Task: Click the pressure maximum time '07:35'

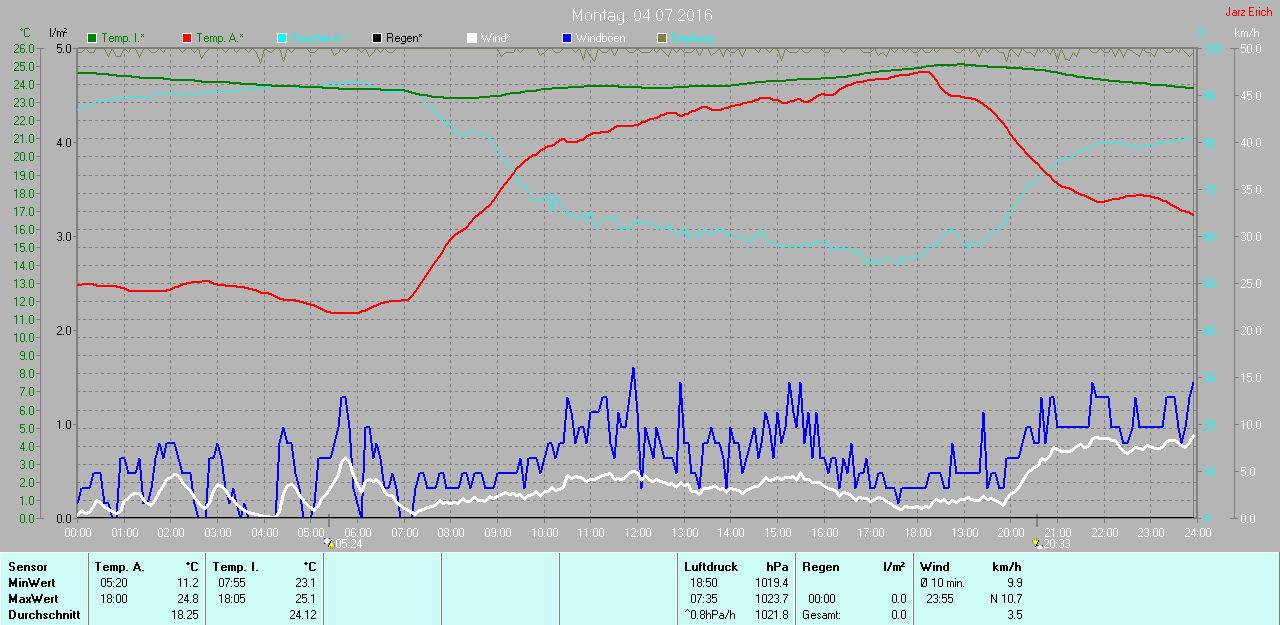Action: tap(704, 599)
